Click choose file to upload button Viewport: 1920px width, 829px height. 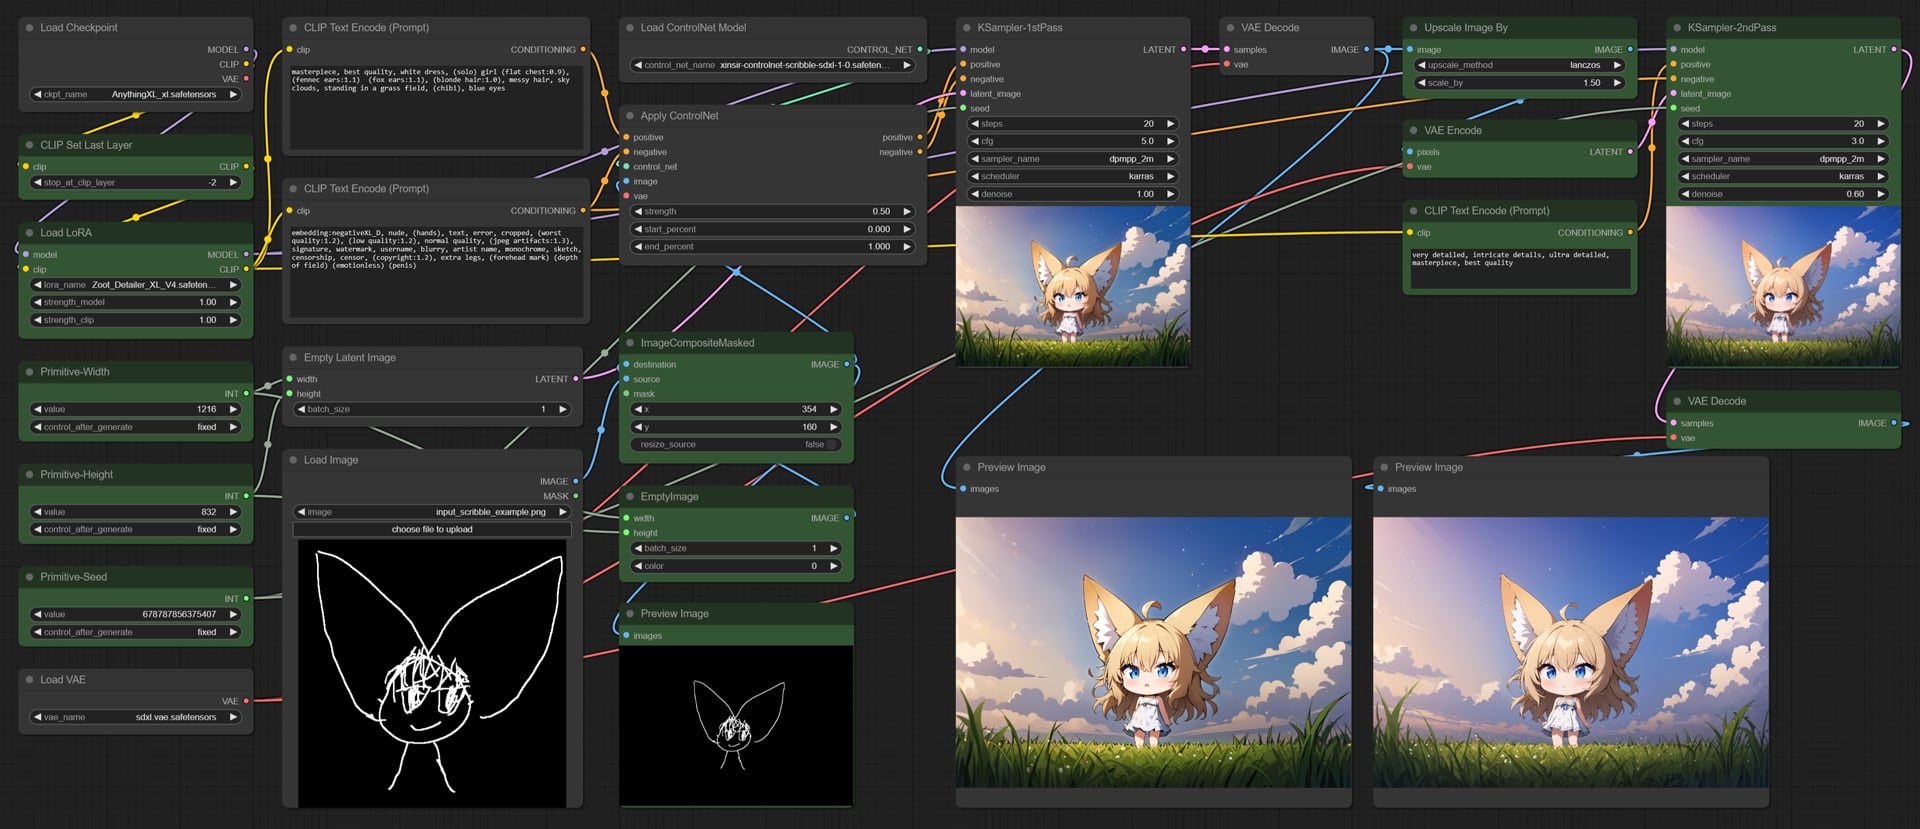[x=432, y=529]
